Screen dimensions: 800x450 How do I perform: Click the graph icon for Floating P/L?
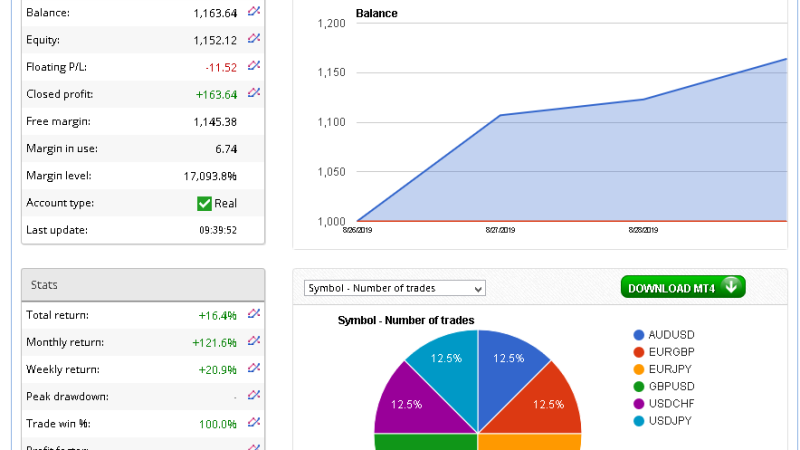(x=254, y=66)
